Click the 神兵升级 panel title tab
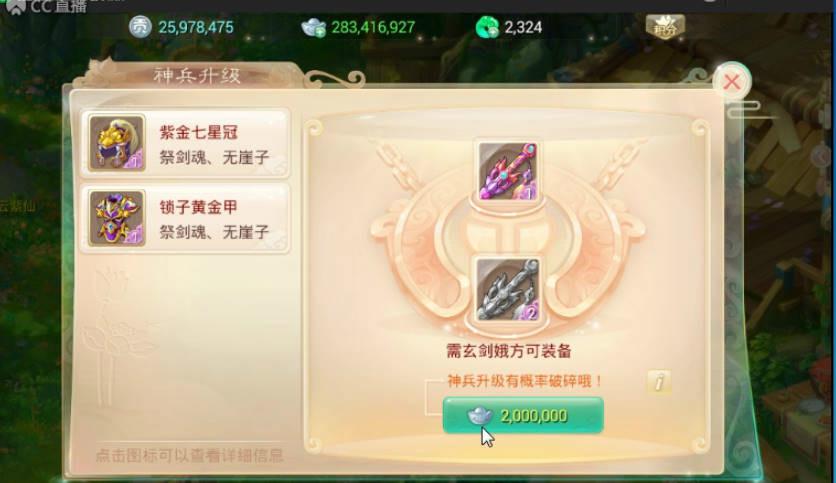Screen dimensions: 836x483 click(197, 76)
